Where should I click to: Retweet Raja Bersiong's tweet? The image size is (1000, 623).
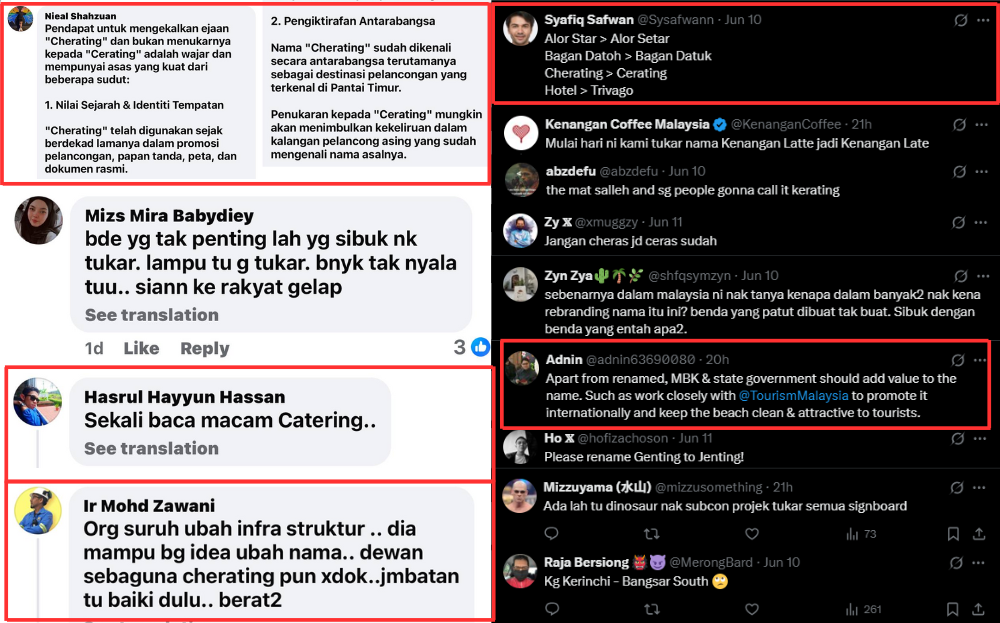tap(651, 610)
